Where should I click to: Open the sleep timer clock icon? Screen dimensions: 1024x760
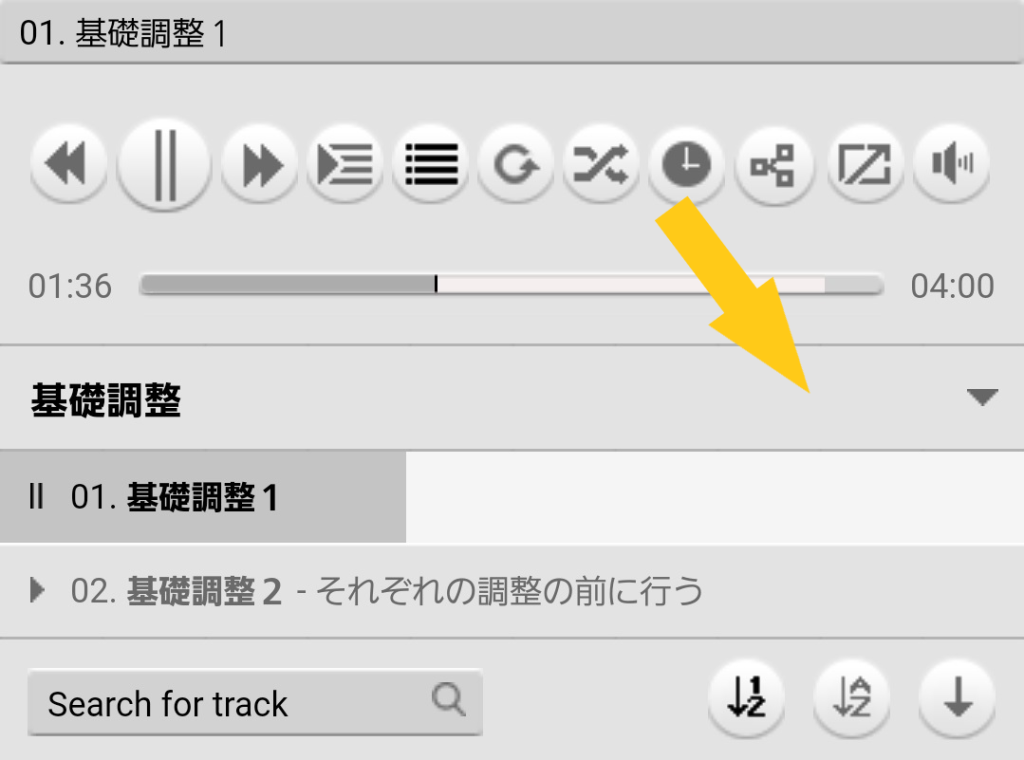[686, 163]
